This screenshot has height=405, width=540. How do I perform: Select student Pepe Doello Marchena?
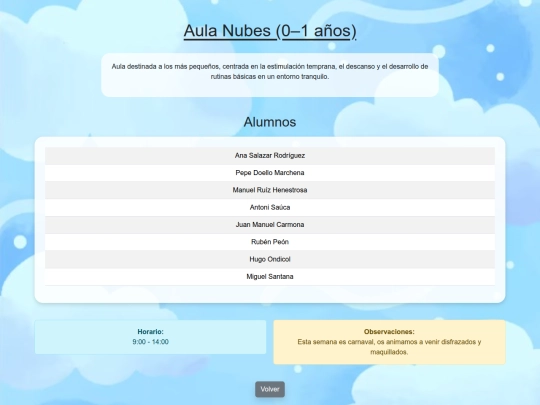270,173
